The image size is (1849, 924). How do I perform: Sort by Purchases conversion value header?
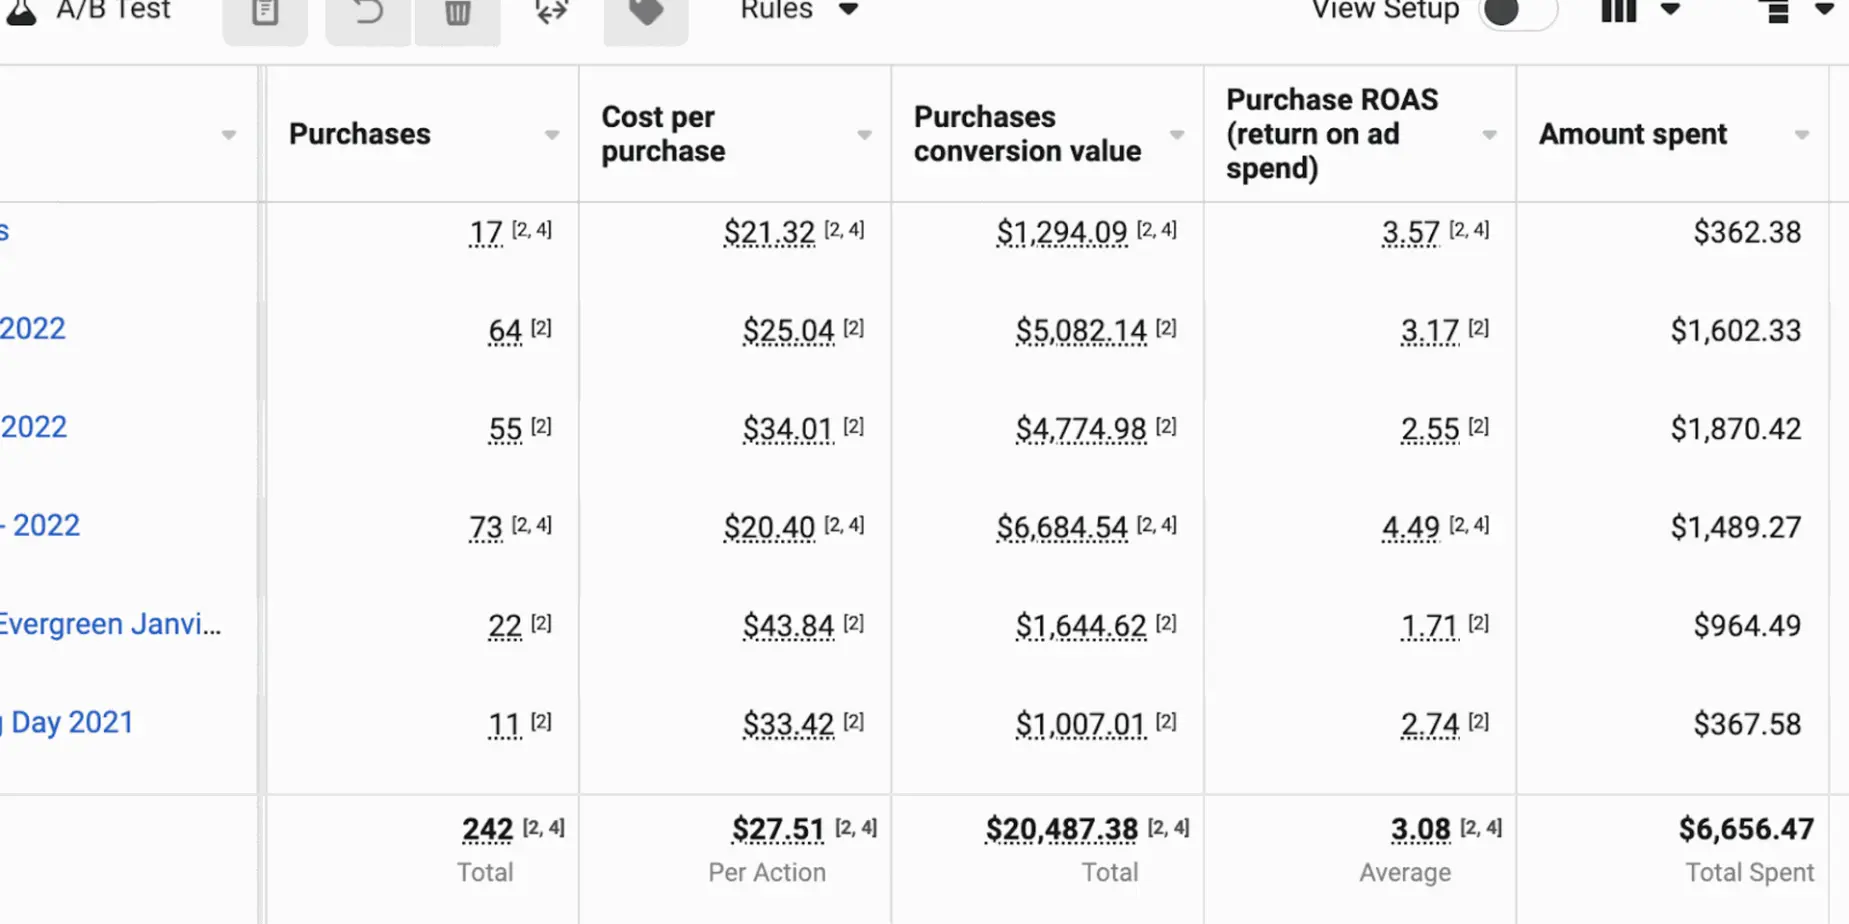pos(1027,134)
